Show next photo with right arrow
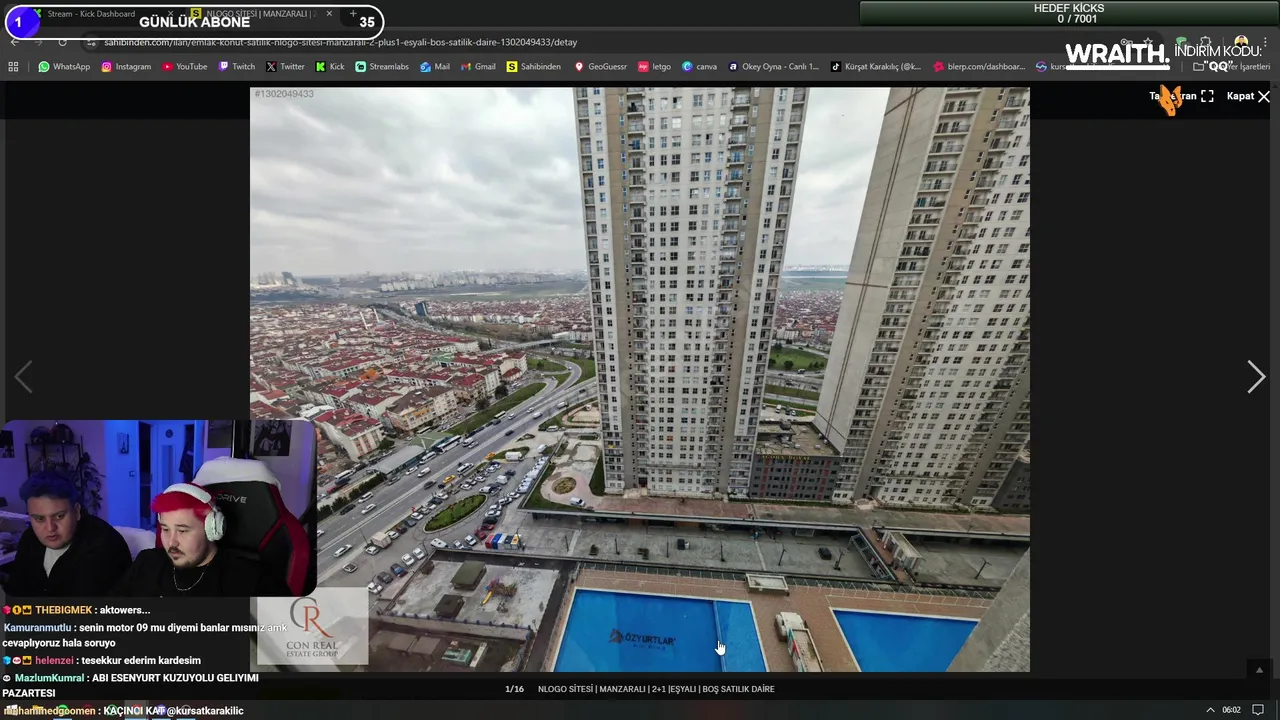Screen dimensions: 1280x720 1256,377
